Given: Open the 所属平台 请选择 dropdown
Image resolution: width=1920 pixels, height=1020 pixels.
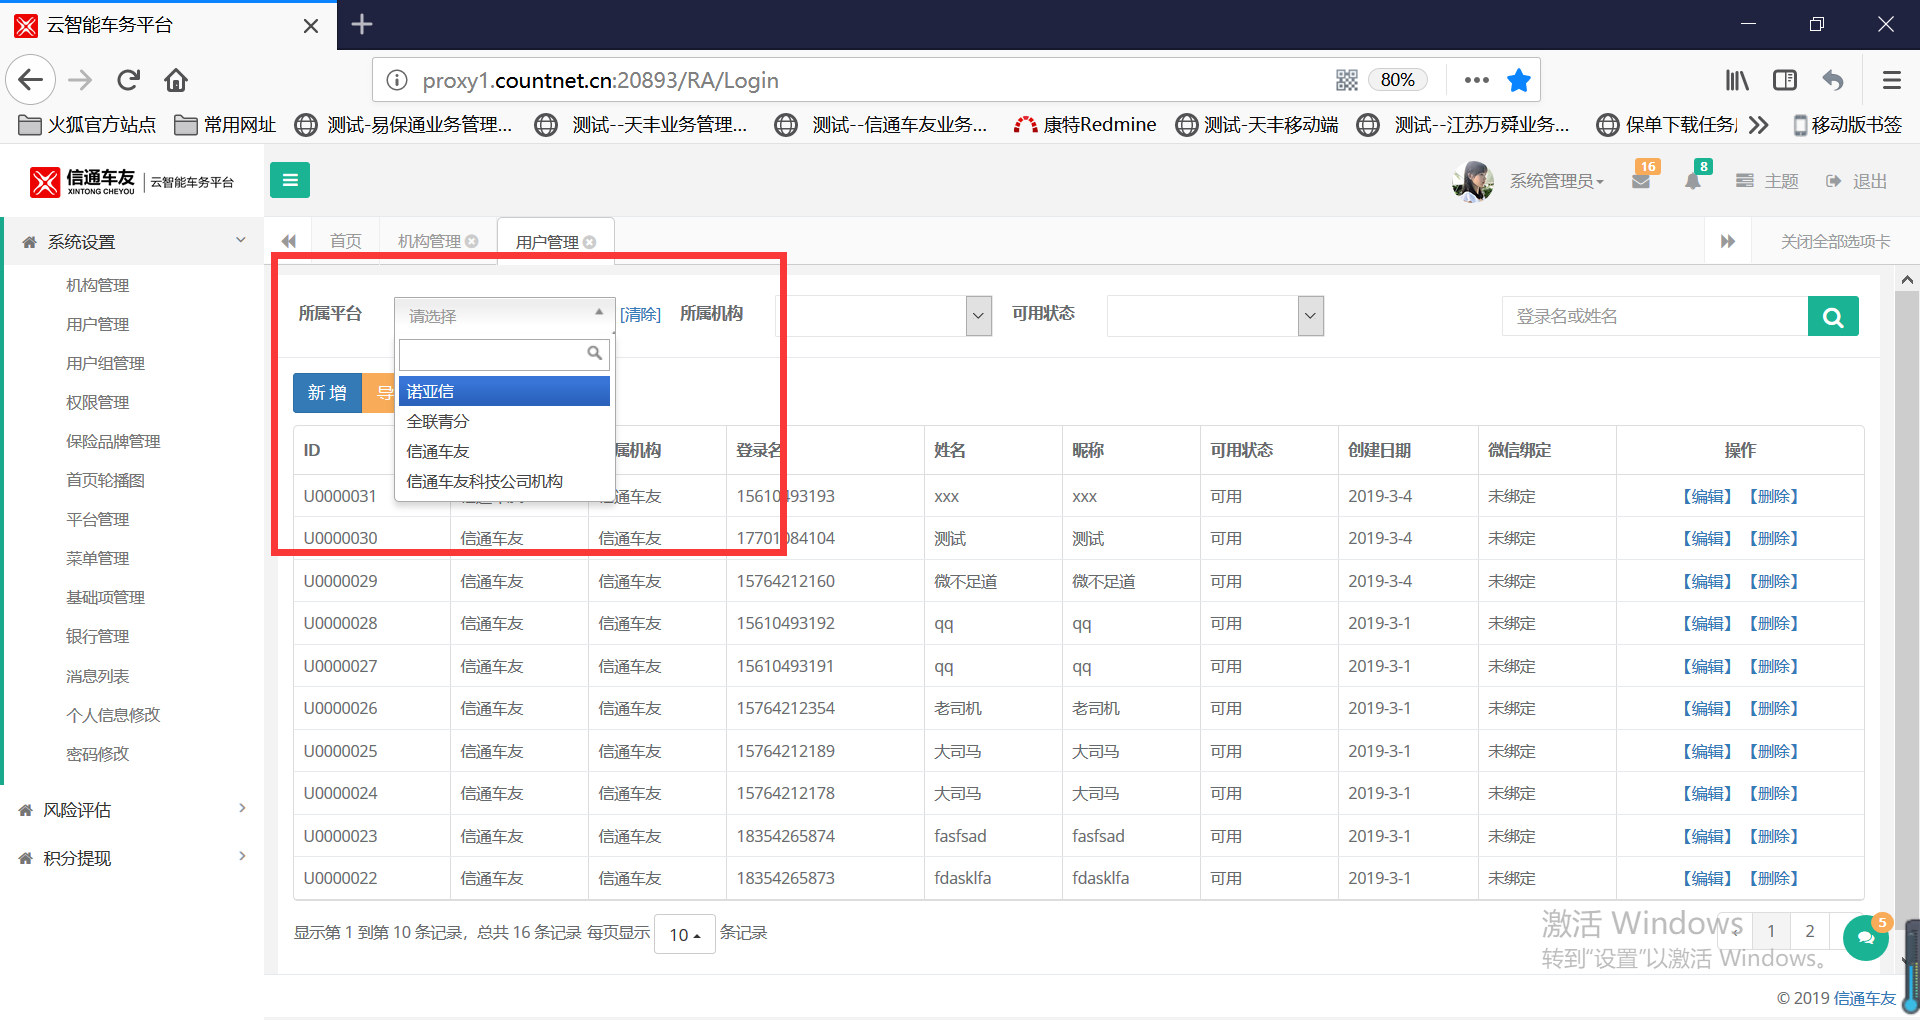Looking at the screenshot, I should point(504,315).
